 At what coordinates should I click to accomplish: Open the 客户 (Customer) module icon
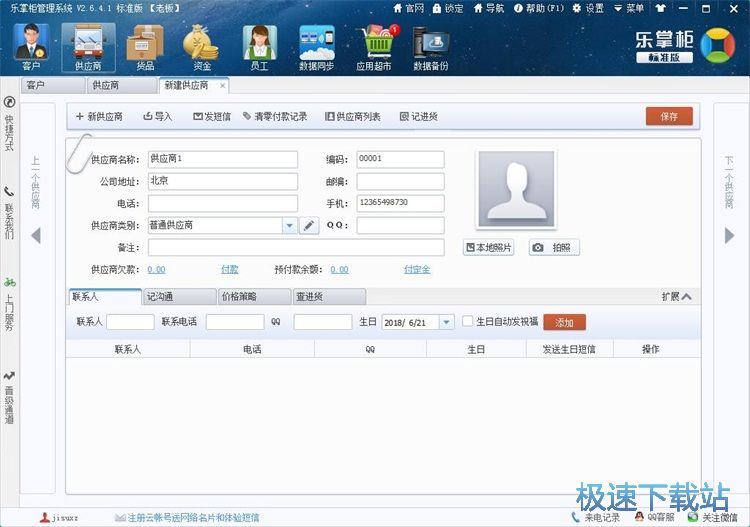click(x=32, y=47)
